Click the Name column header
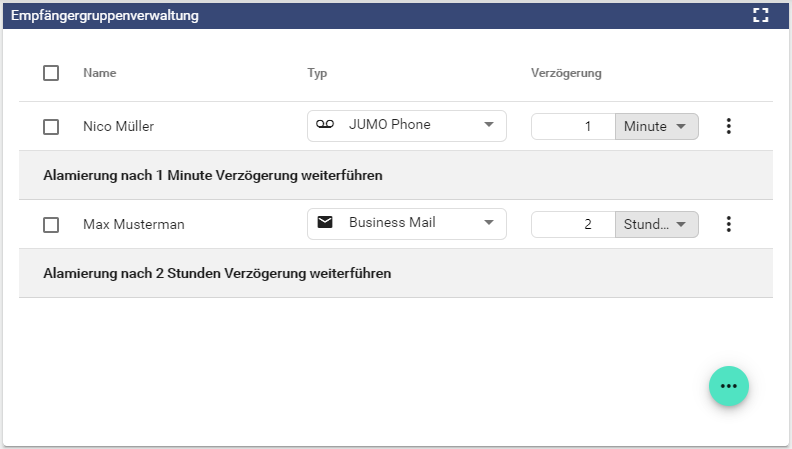 [100, 73]
